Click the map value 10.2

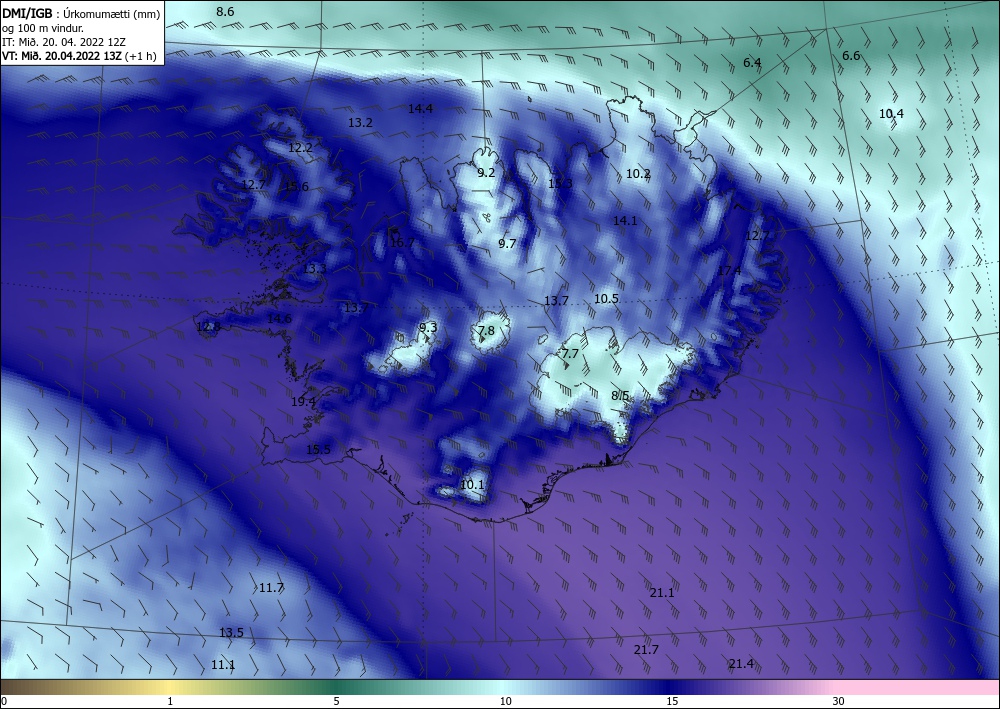(x=638, y=174)
